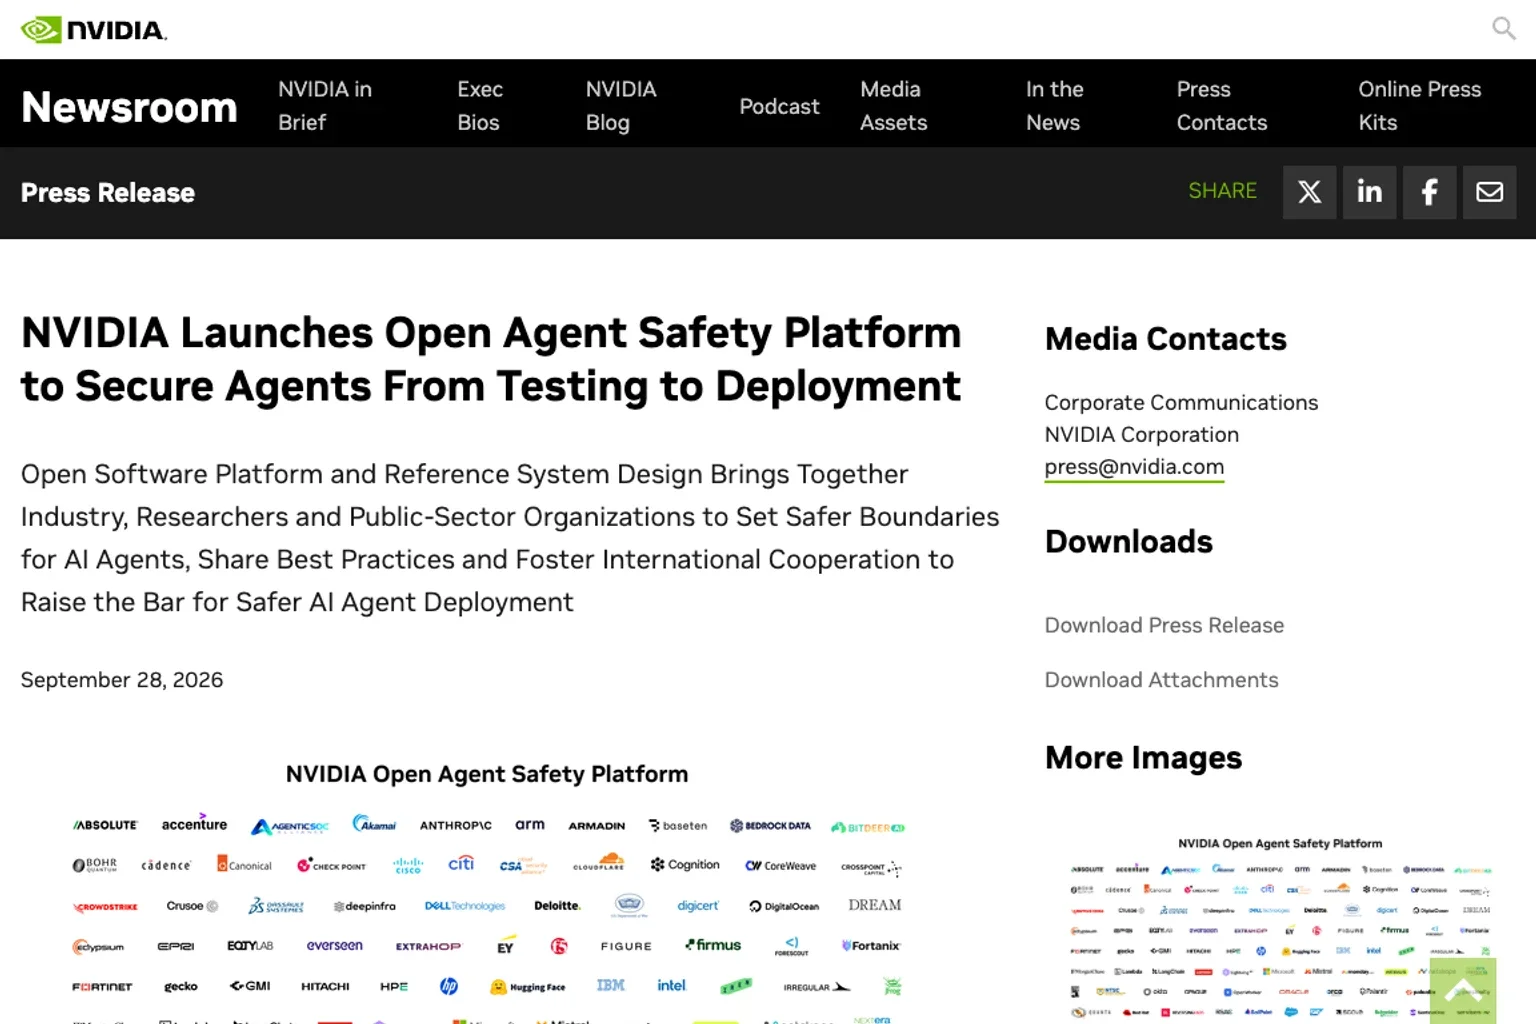Viewport: 1536px width, 1024px height.
Task: Click the back-to-top arrow button
Action: [1463, 991]
